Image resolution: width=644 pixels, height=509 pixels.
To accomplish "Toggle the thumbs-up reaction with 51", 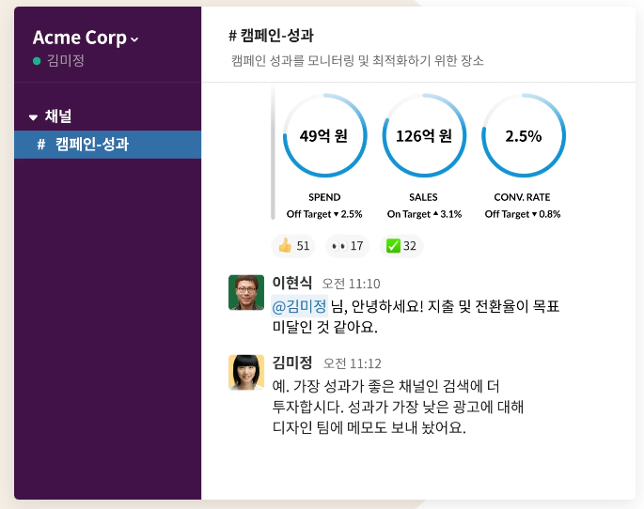I will (294, 246).
